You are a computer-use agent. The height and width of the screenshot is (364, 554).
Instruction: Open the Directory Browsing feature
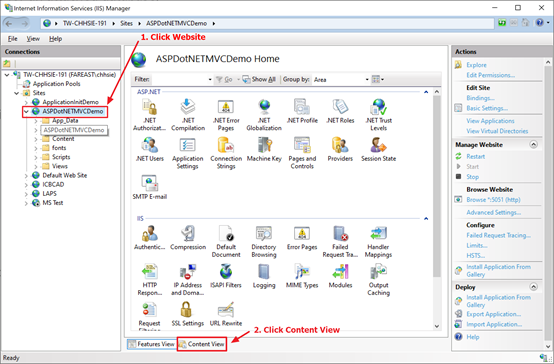(264, 241)
